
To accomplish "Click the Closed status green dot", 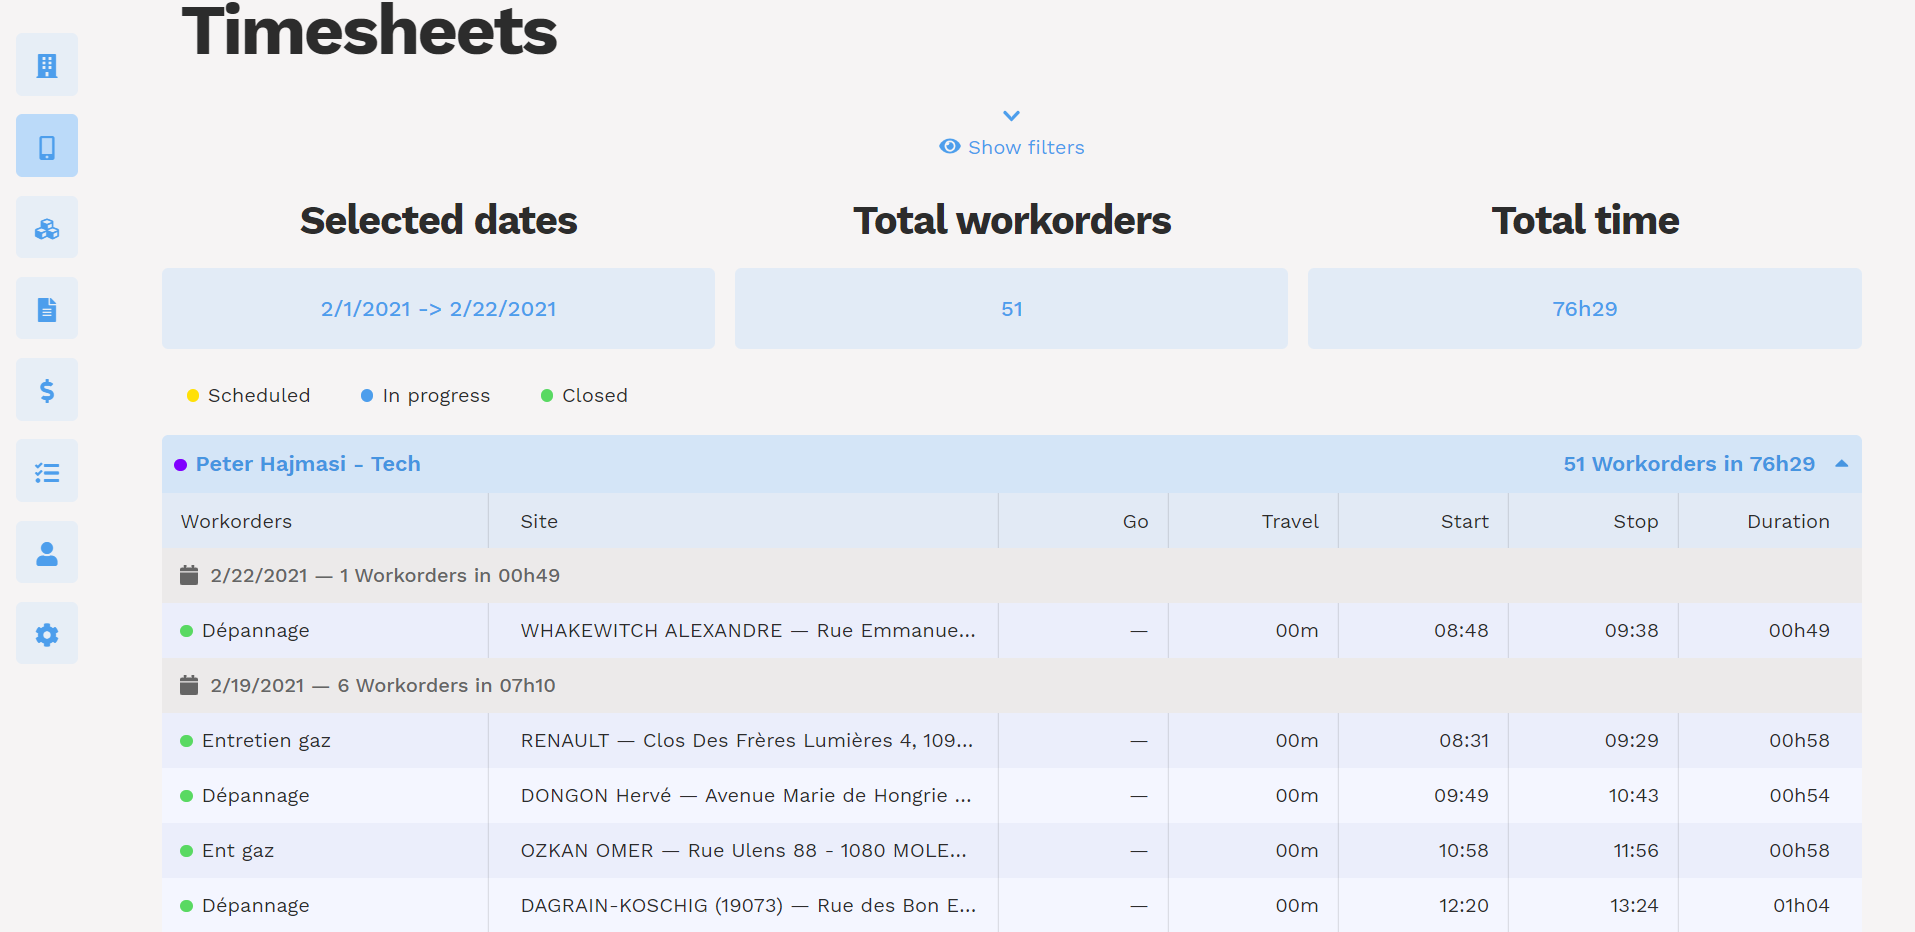I will tap(546, 395).
